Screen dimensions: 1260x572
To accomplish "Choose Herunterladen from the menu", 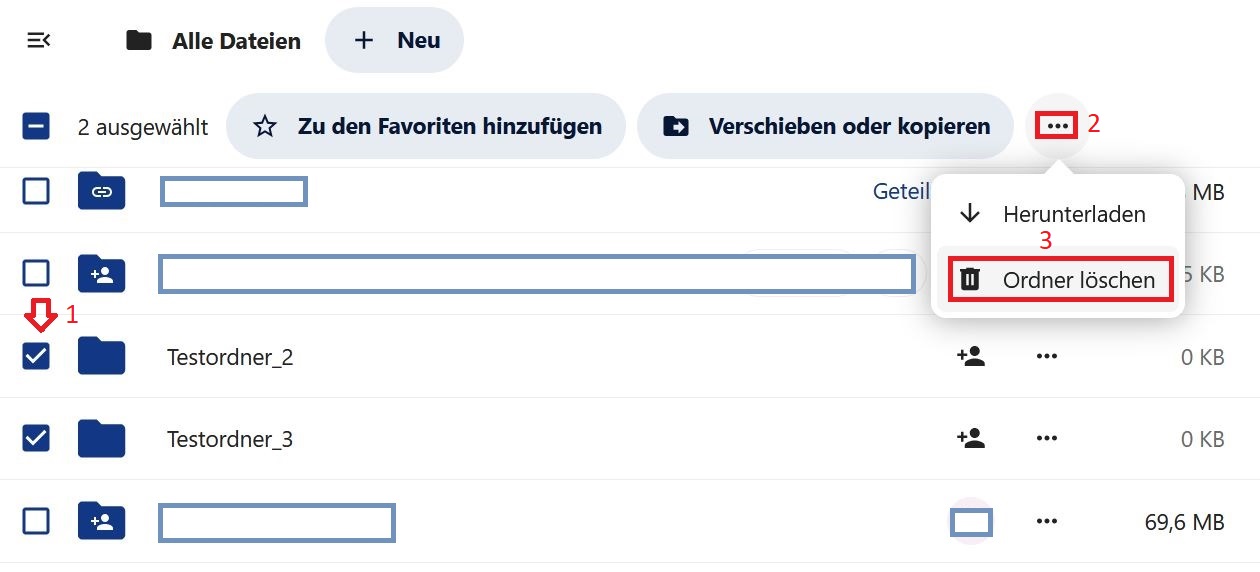I will (x=1058, y=214).
